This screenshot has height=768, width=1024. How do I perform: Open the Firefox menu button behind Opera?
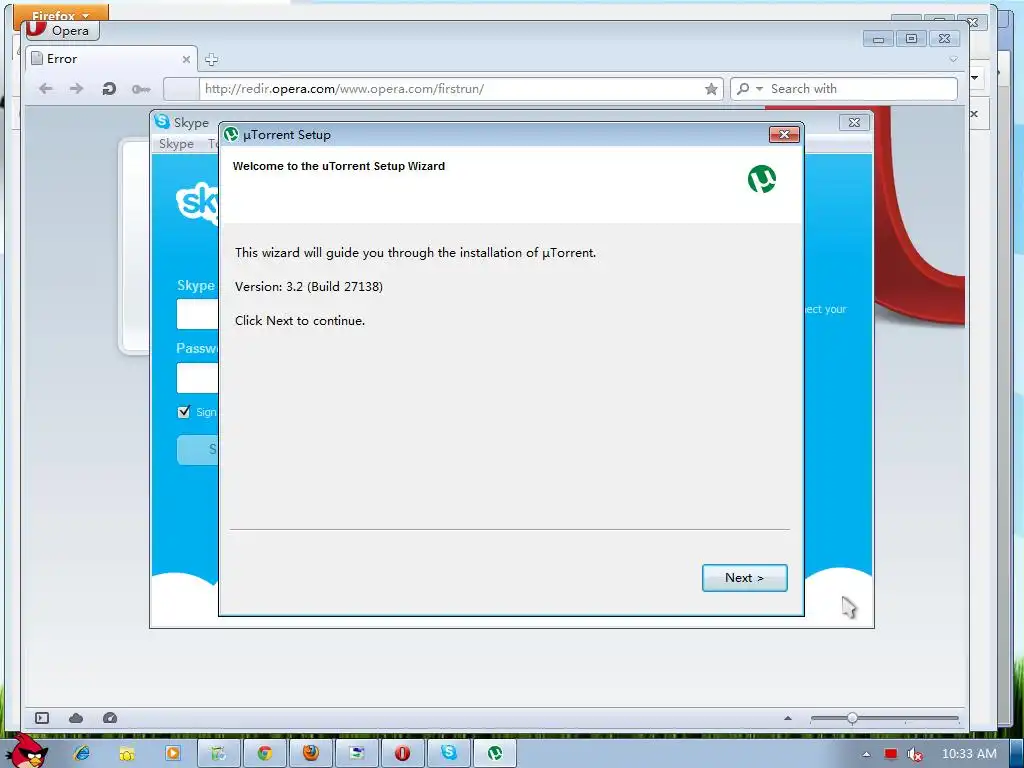[61, 14]
